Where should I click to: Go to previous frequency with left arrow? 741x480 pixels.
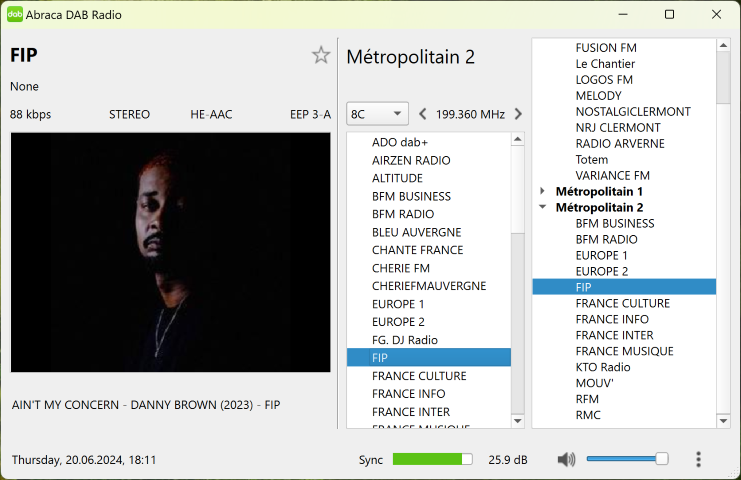(x=422, y=114)
